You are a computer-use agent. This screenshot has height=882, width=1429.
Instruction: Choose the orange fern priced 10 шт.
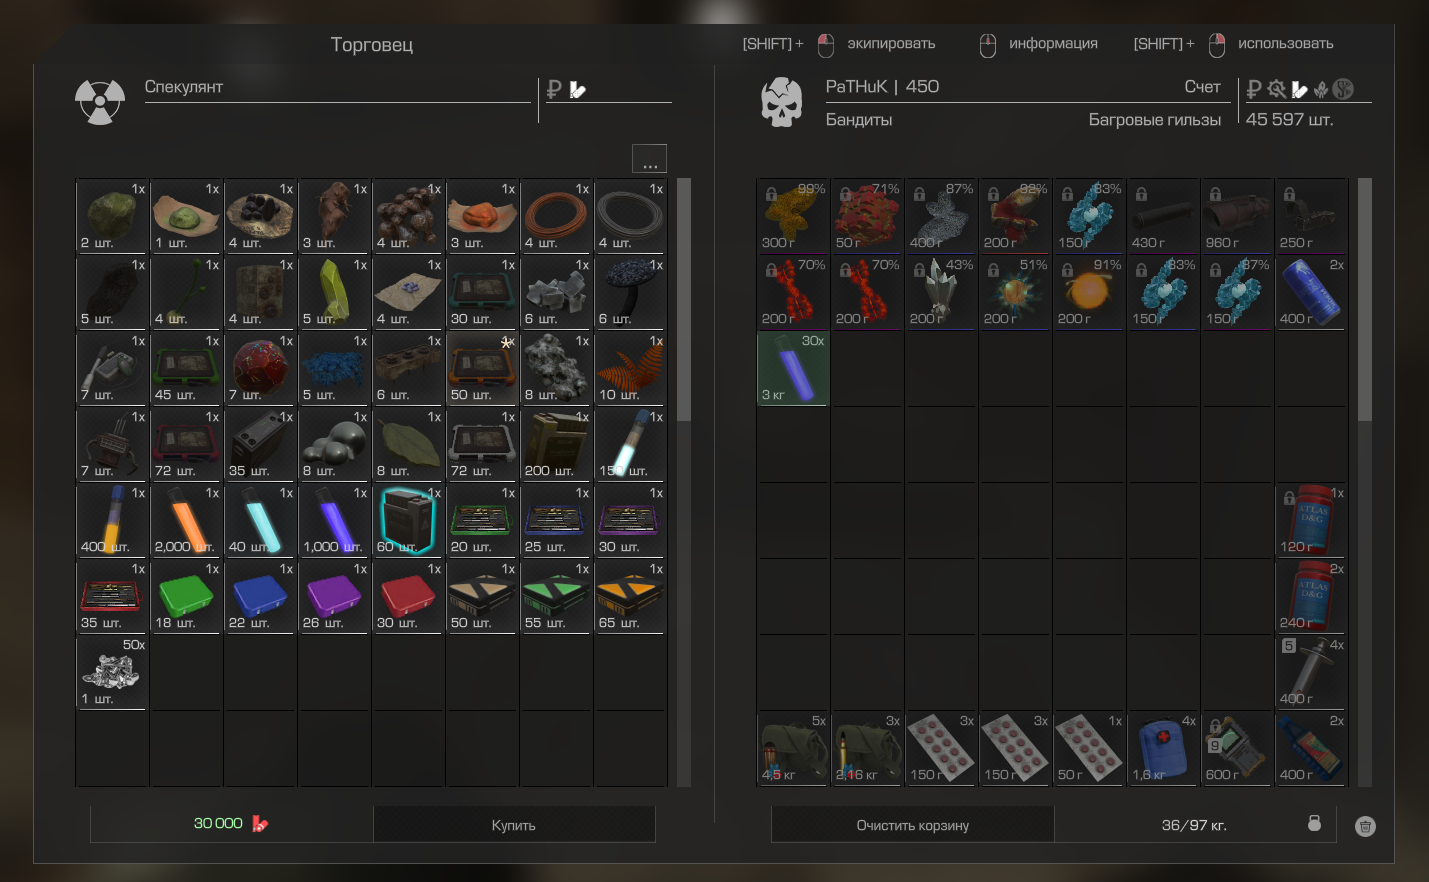pyautogui.click(x=630, y=368)
